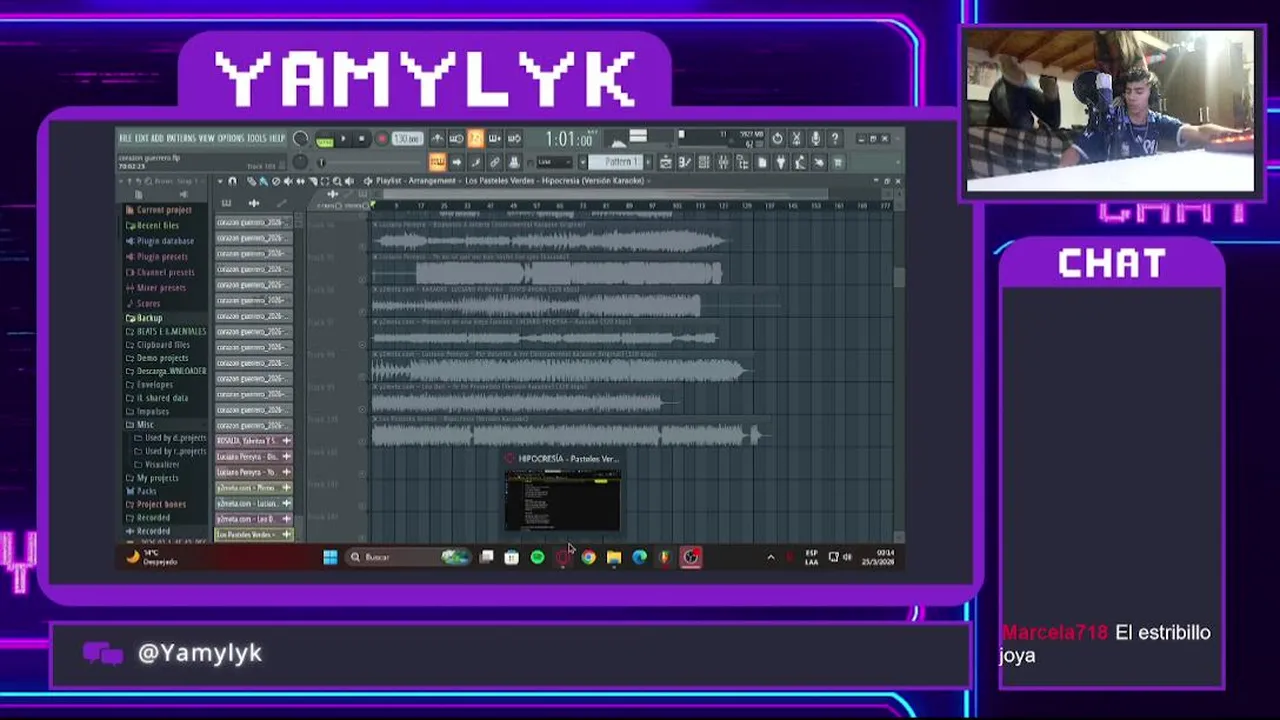Screen dimensions: 1280x720
Task: Click the question mark help icon
Action: (835, 139)
